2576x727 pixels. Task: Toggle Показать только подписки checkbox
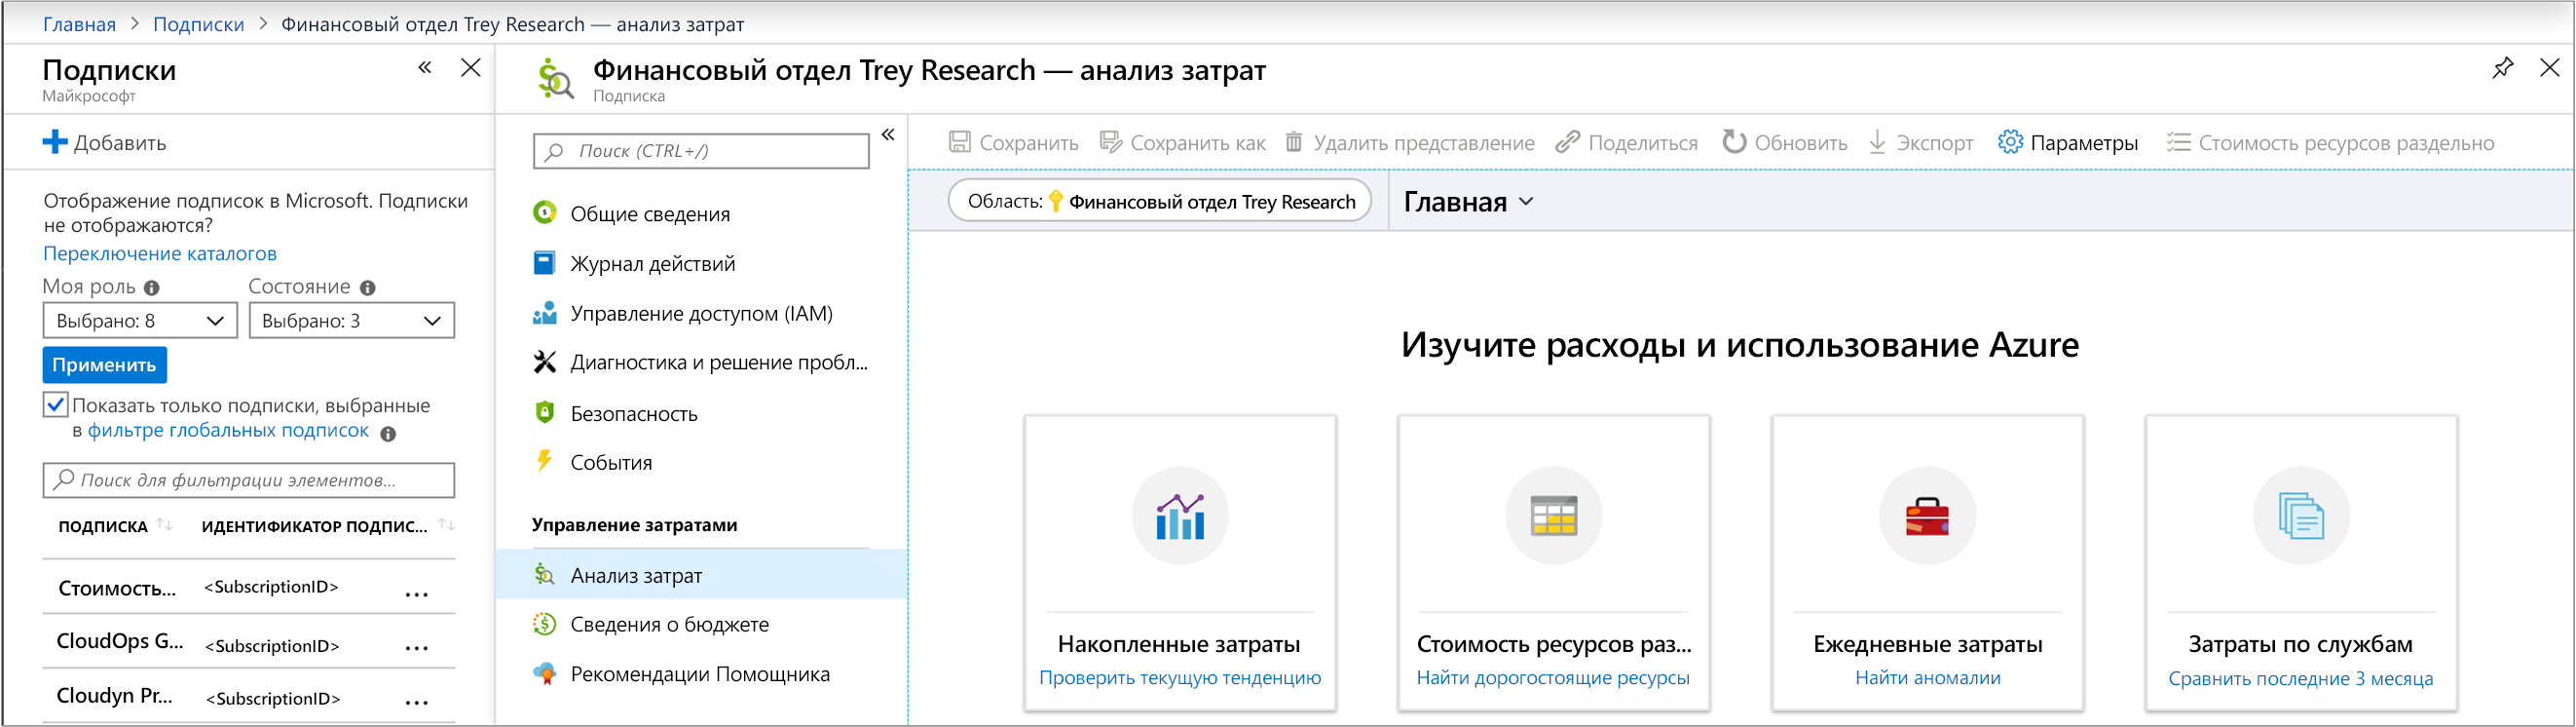point(55,405)
